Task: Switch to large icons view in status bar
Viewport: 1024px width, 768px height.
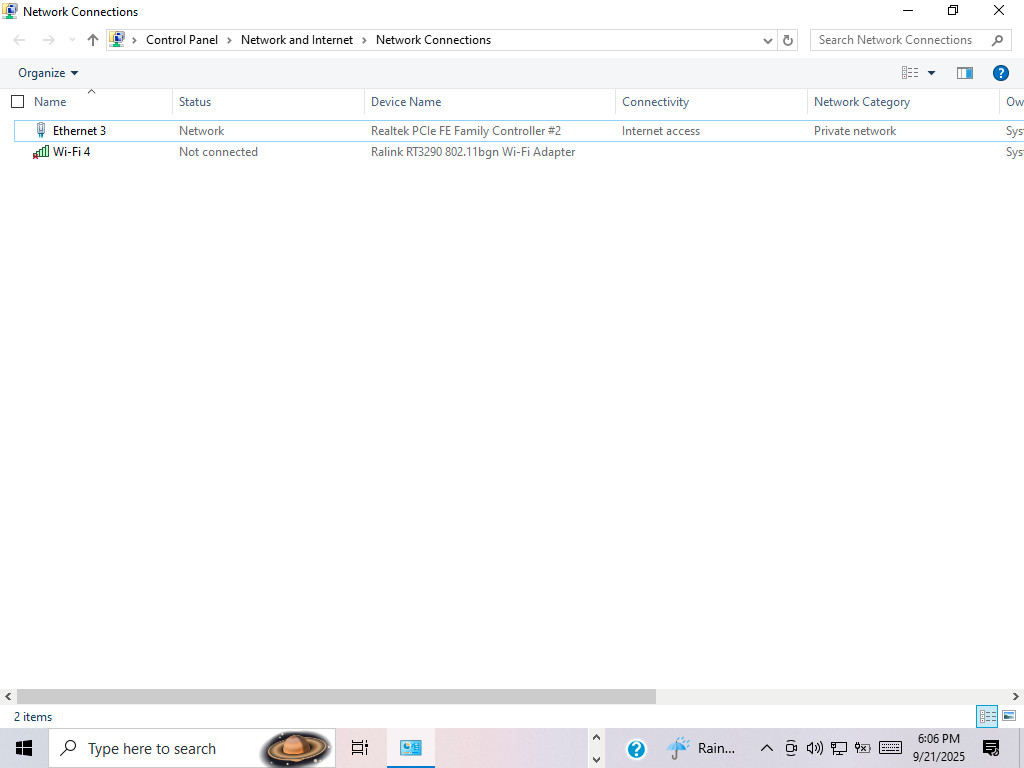Action: pyautogui.click(x=1009, y=716)
